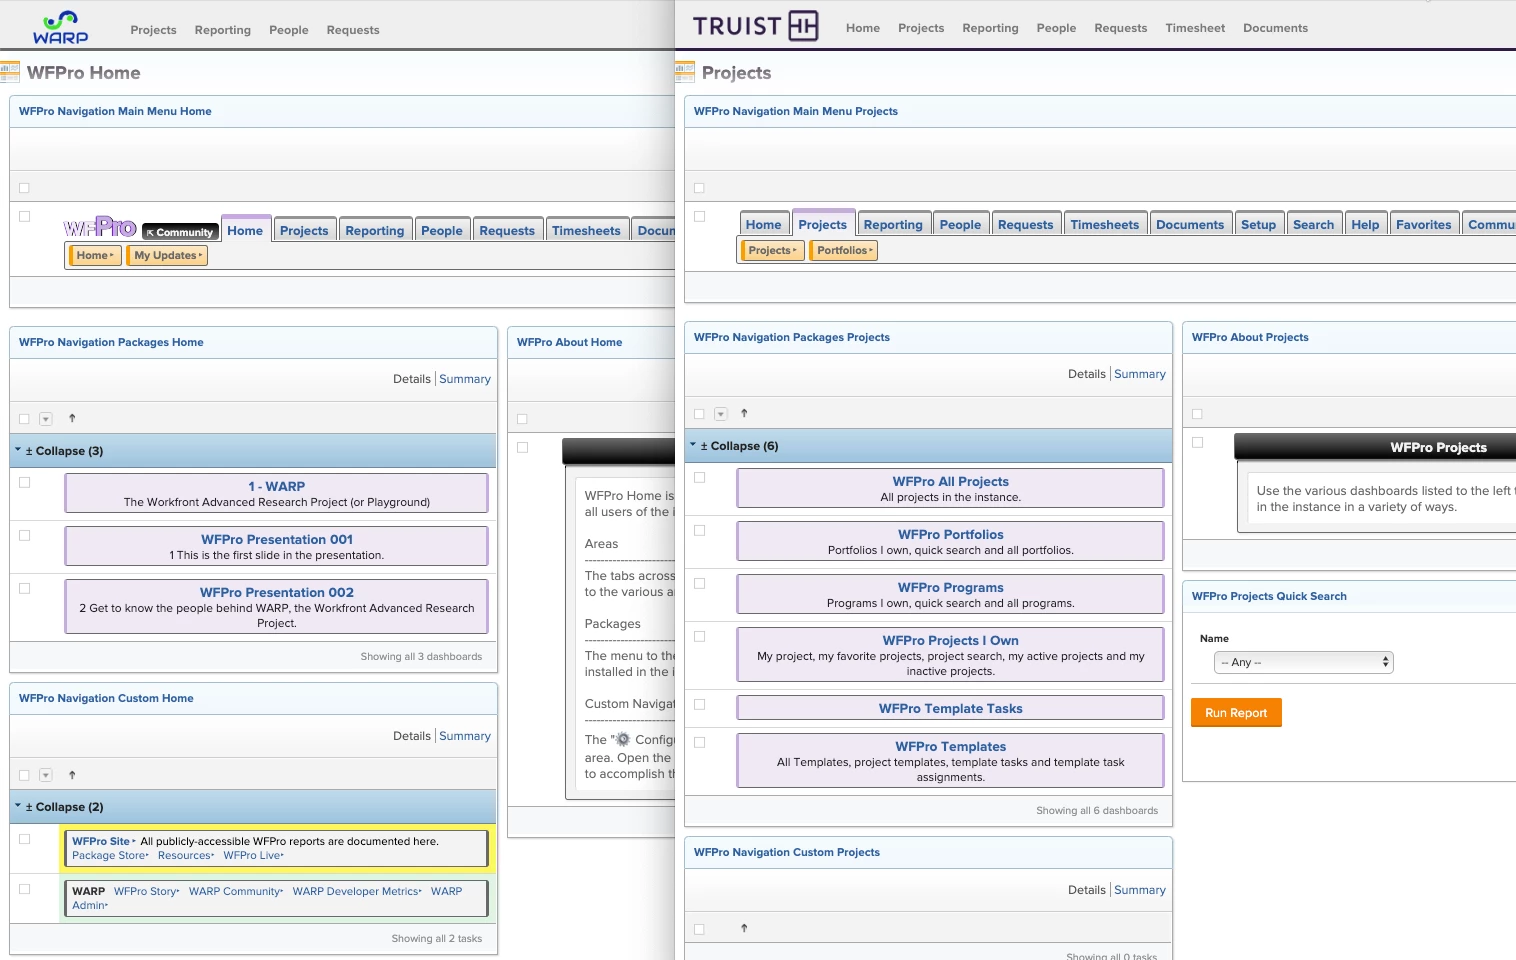1516x960 pixels.
Task: Click the WFPro logo in the navigation menu
Action: (100, 227)
